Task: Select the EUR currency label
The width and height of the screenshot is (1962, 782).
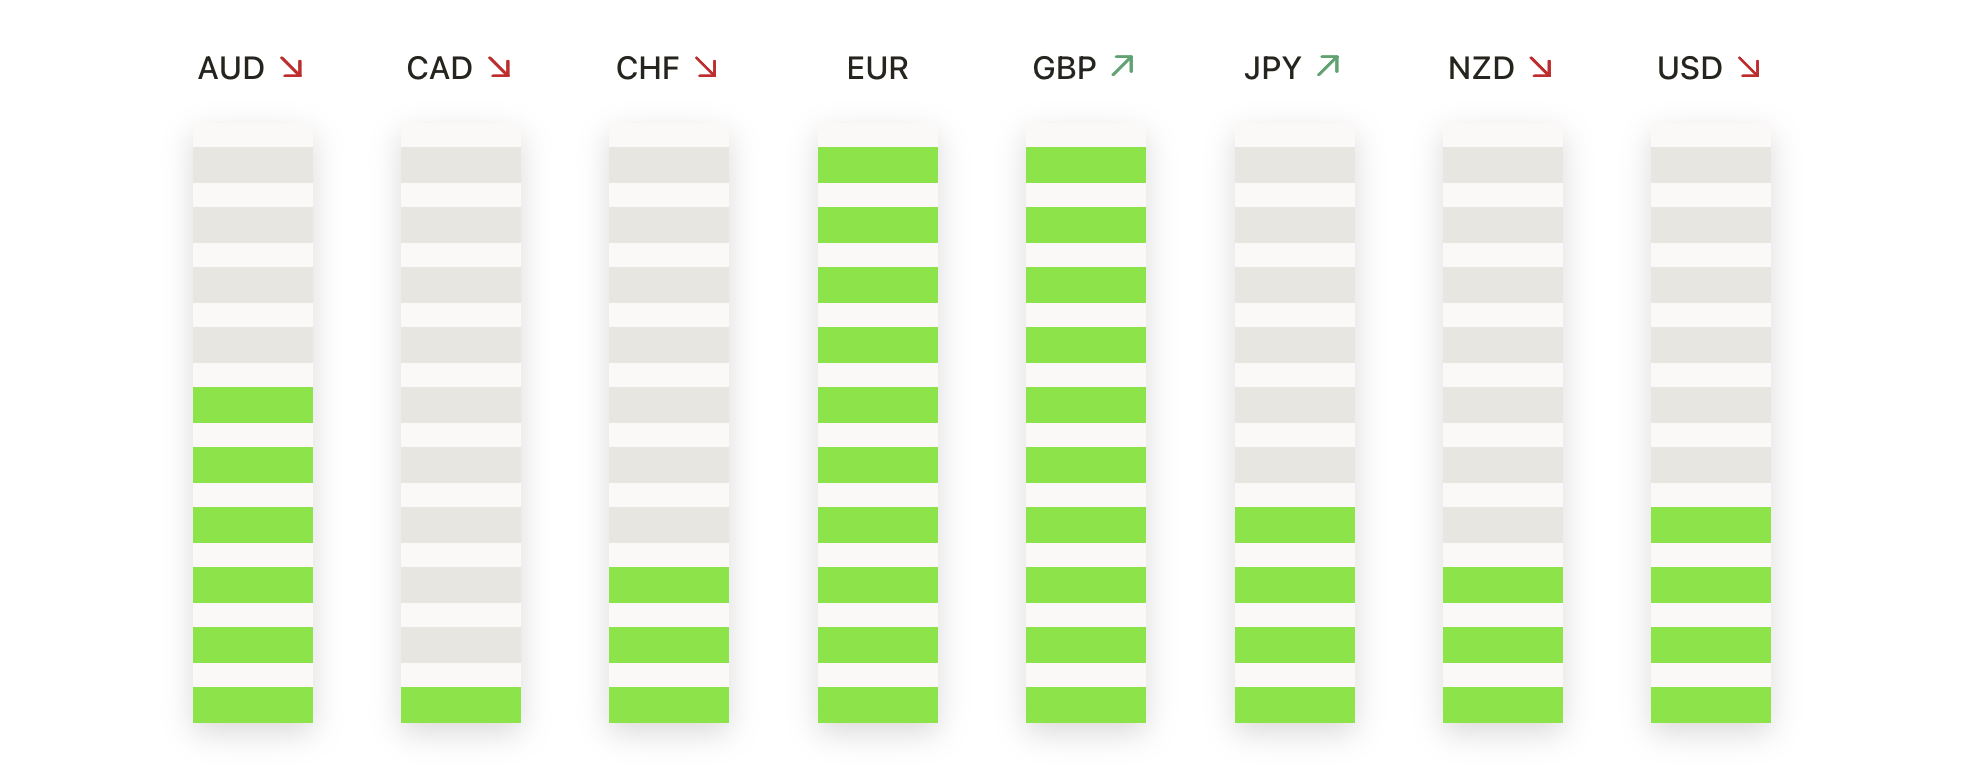Action: point(877,68)
